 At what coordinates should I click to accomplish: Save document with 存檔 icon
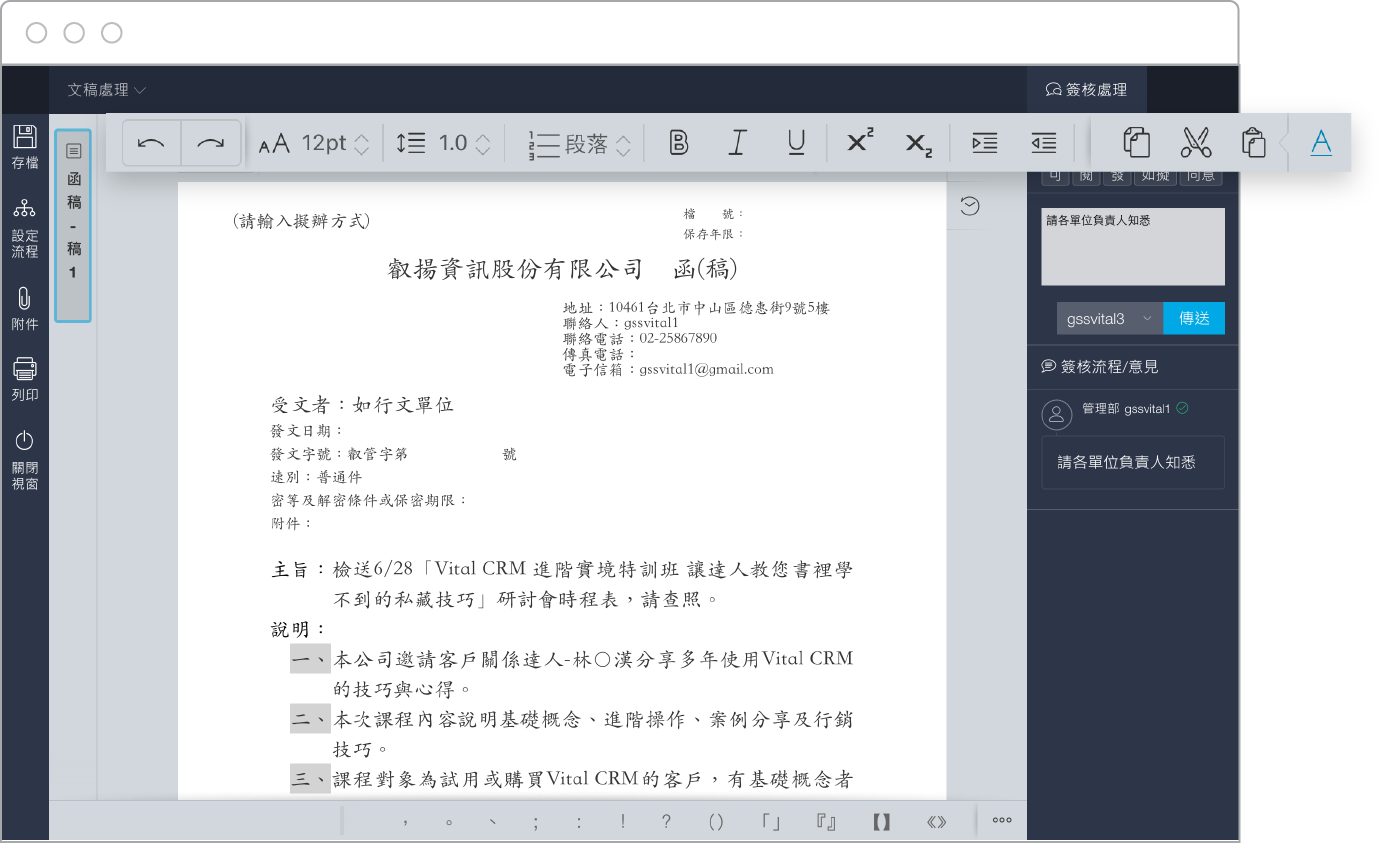point(25,147)
